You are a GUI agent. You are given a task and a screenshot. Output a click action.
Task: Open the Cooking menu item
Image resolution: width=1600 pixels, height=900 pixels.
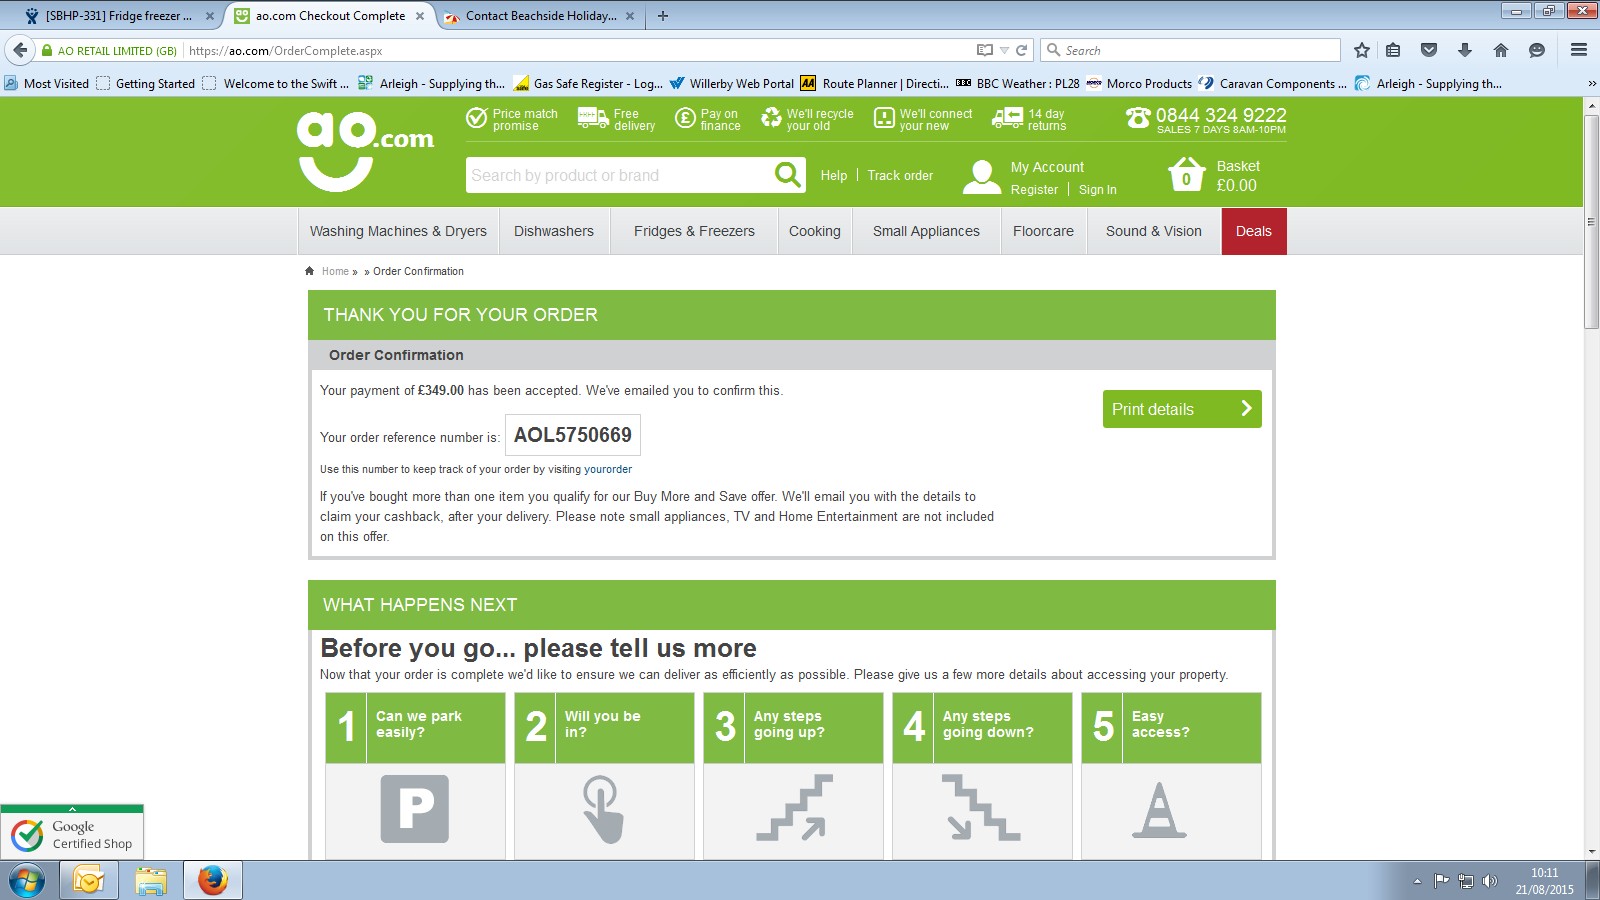815,231
